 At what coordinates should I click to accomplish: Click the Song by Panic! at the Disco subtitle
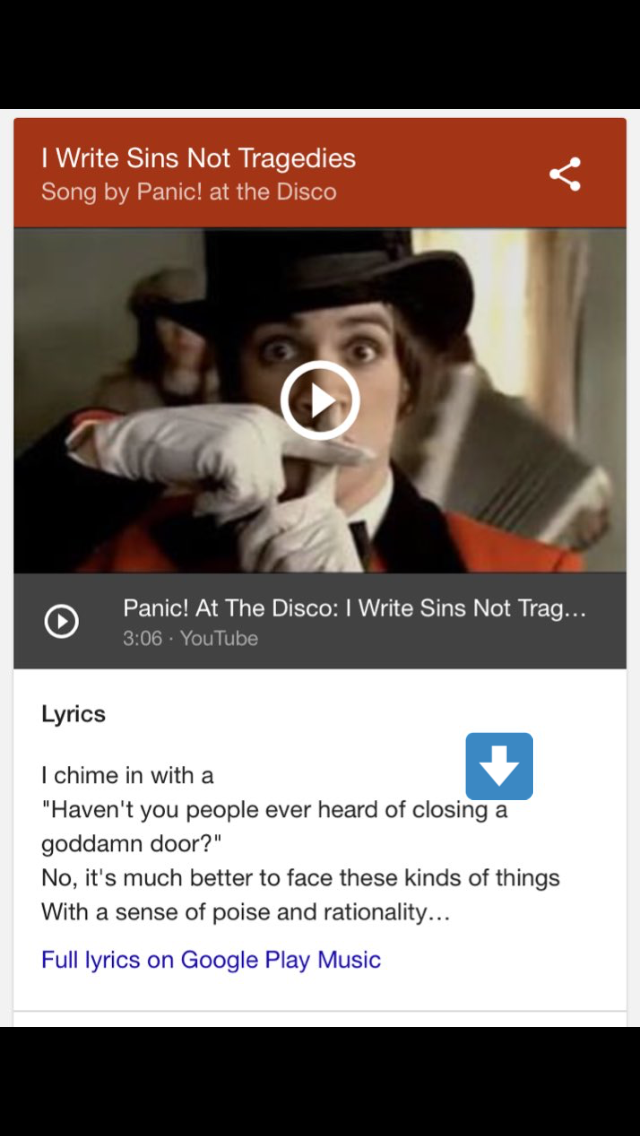click(188, 192)
